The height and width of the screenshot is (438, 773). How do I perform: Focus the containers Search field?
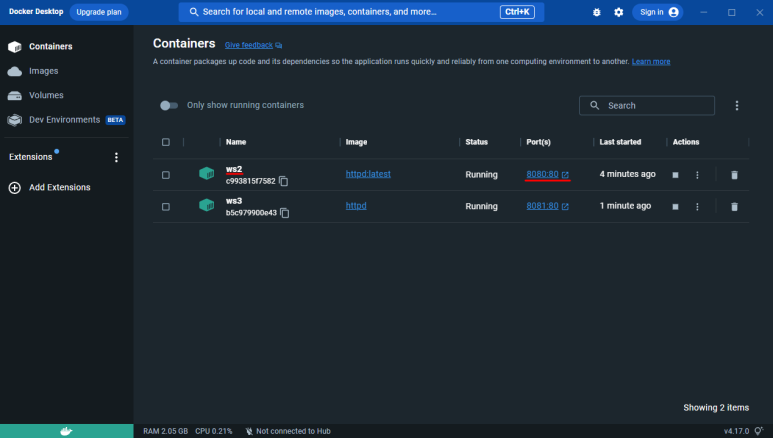point(647,106)
